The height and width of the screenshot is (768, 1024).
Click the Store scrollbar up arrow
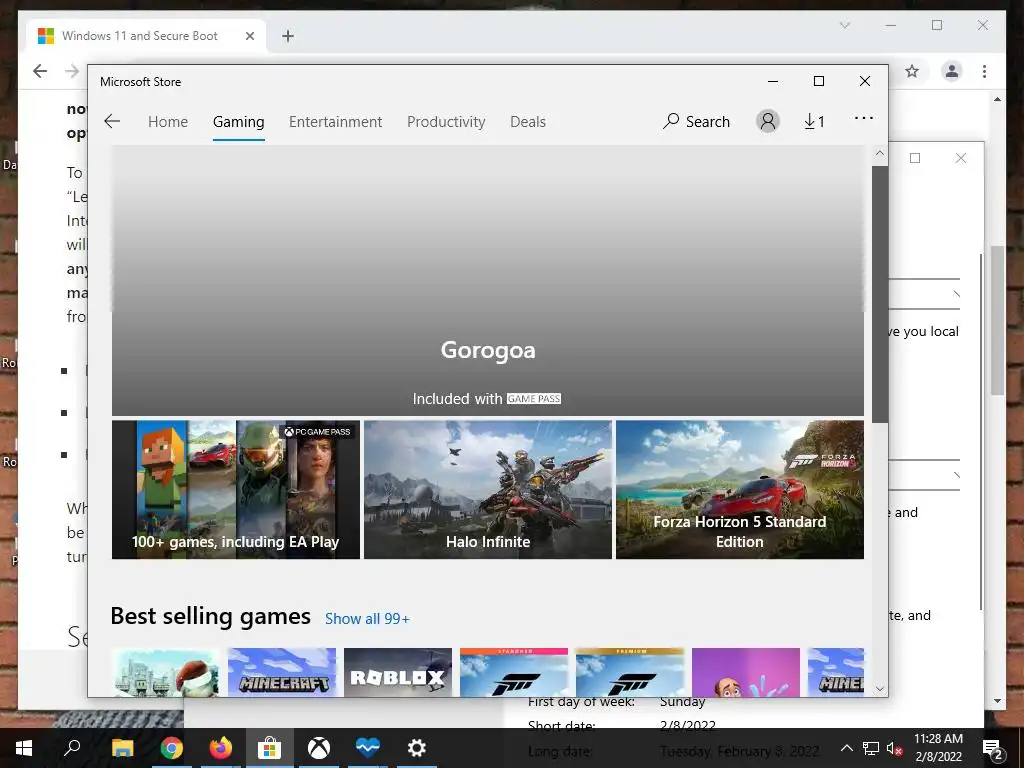coord(880,153)
